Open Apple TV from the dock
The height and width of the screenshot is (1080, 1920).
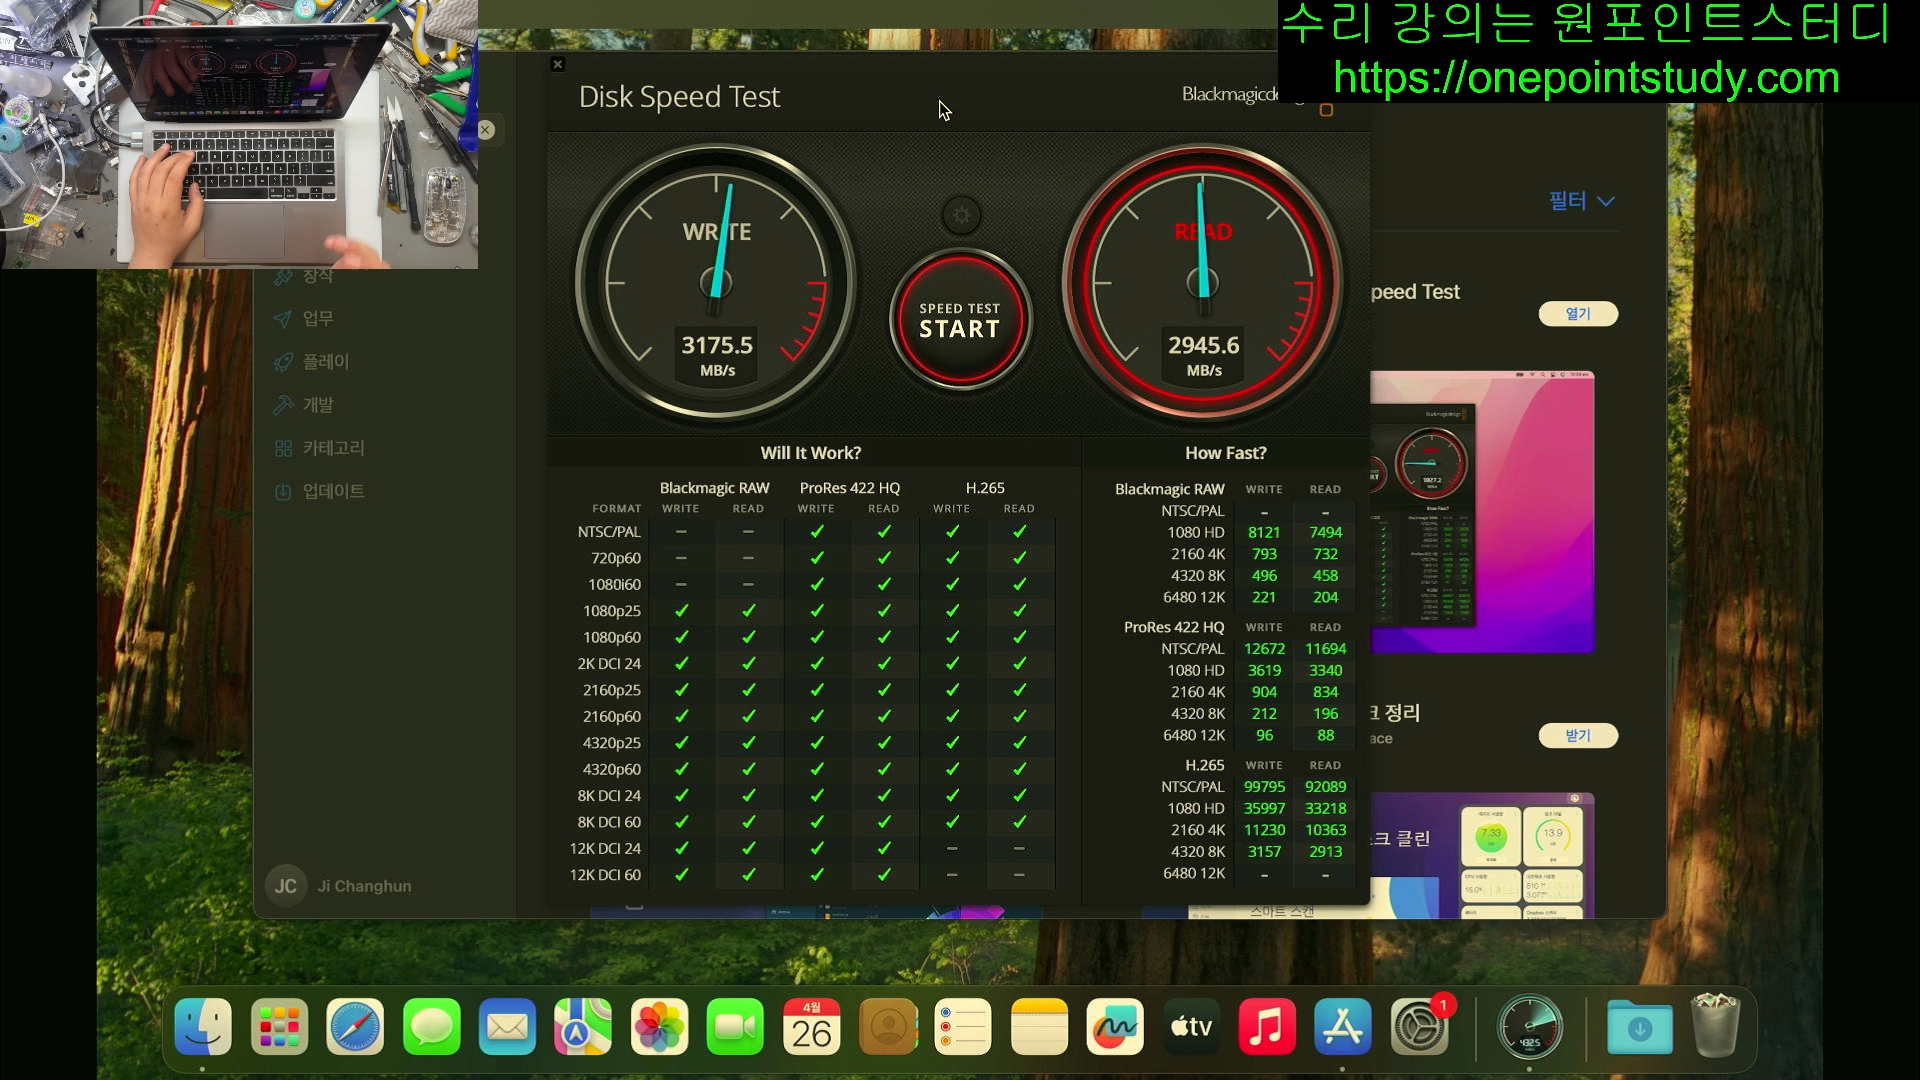point(1191,1027)
